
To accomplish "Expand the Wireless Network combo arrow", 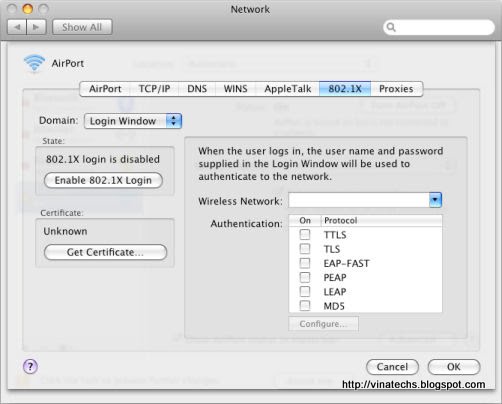I will pos(435,200).
